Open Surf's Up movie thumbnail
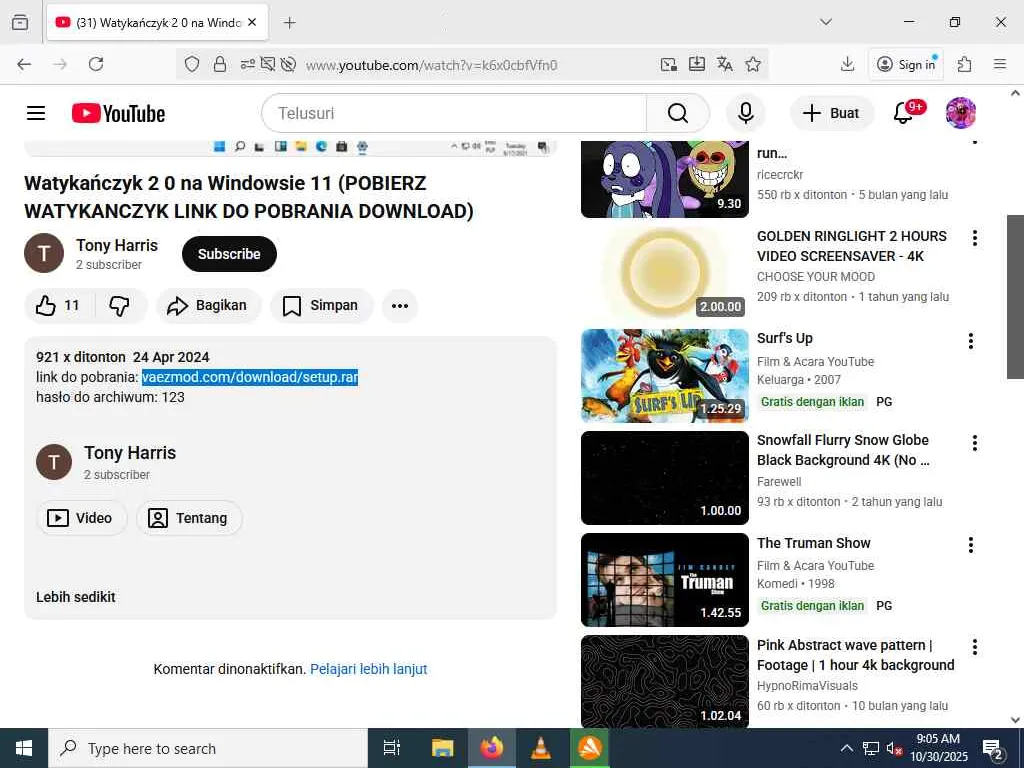 (x=665, y=376)
